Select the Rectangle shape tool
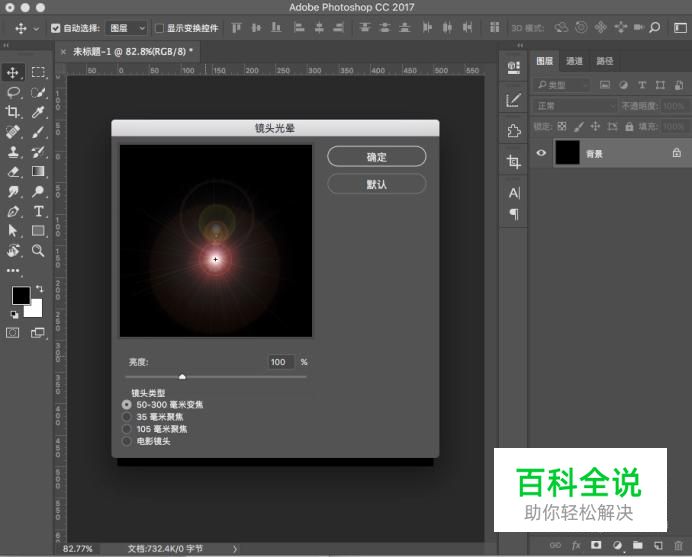 point(38,230)
